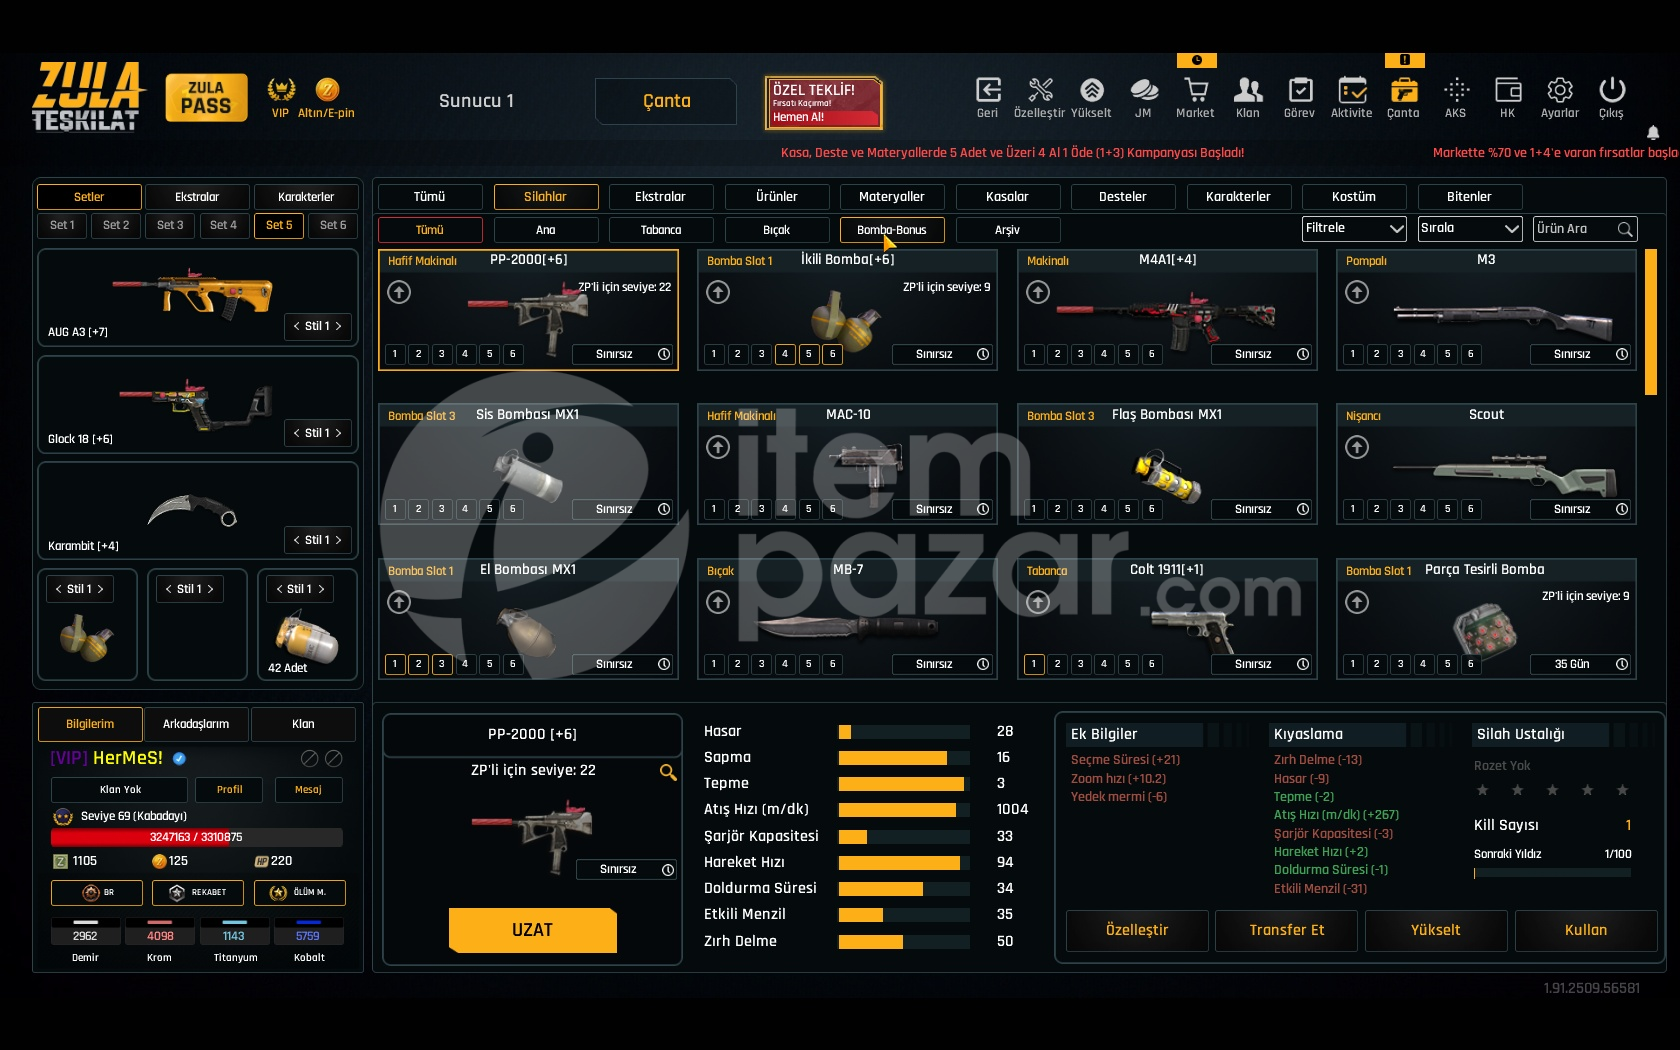Click the UZAT extend button
1680x1050 pixels.
(532, 930)
